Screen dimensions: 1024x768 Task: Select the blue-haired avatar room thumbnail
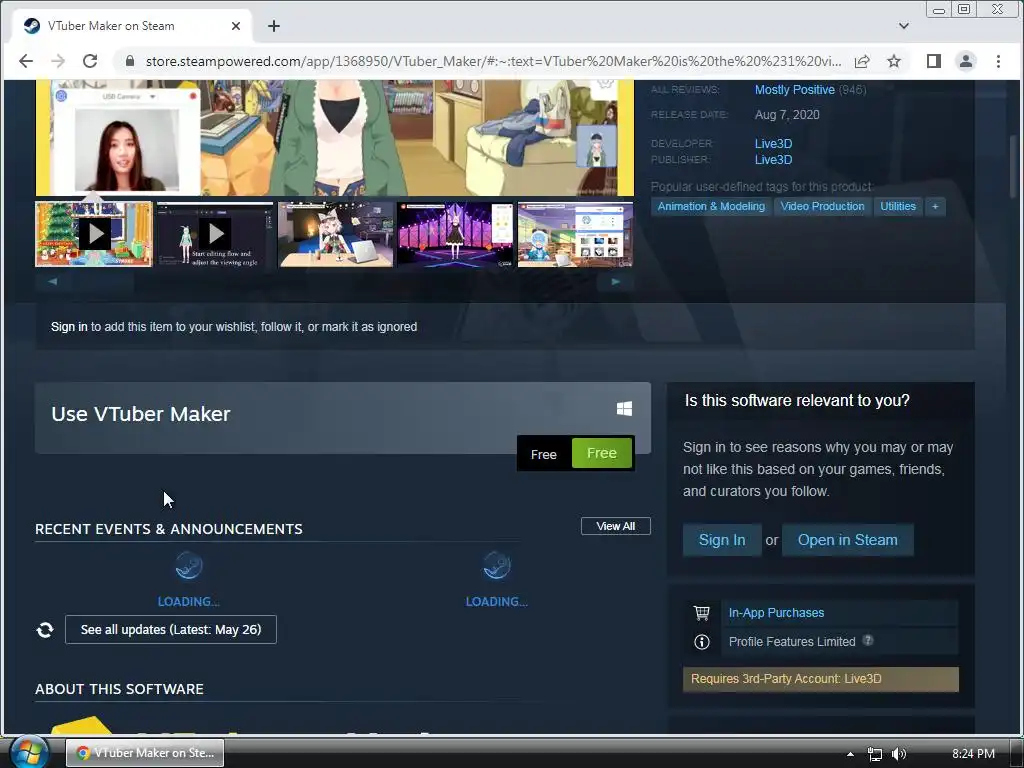click(x=575, y=234)
